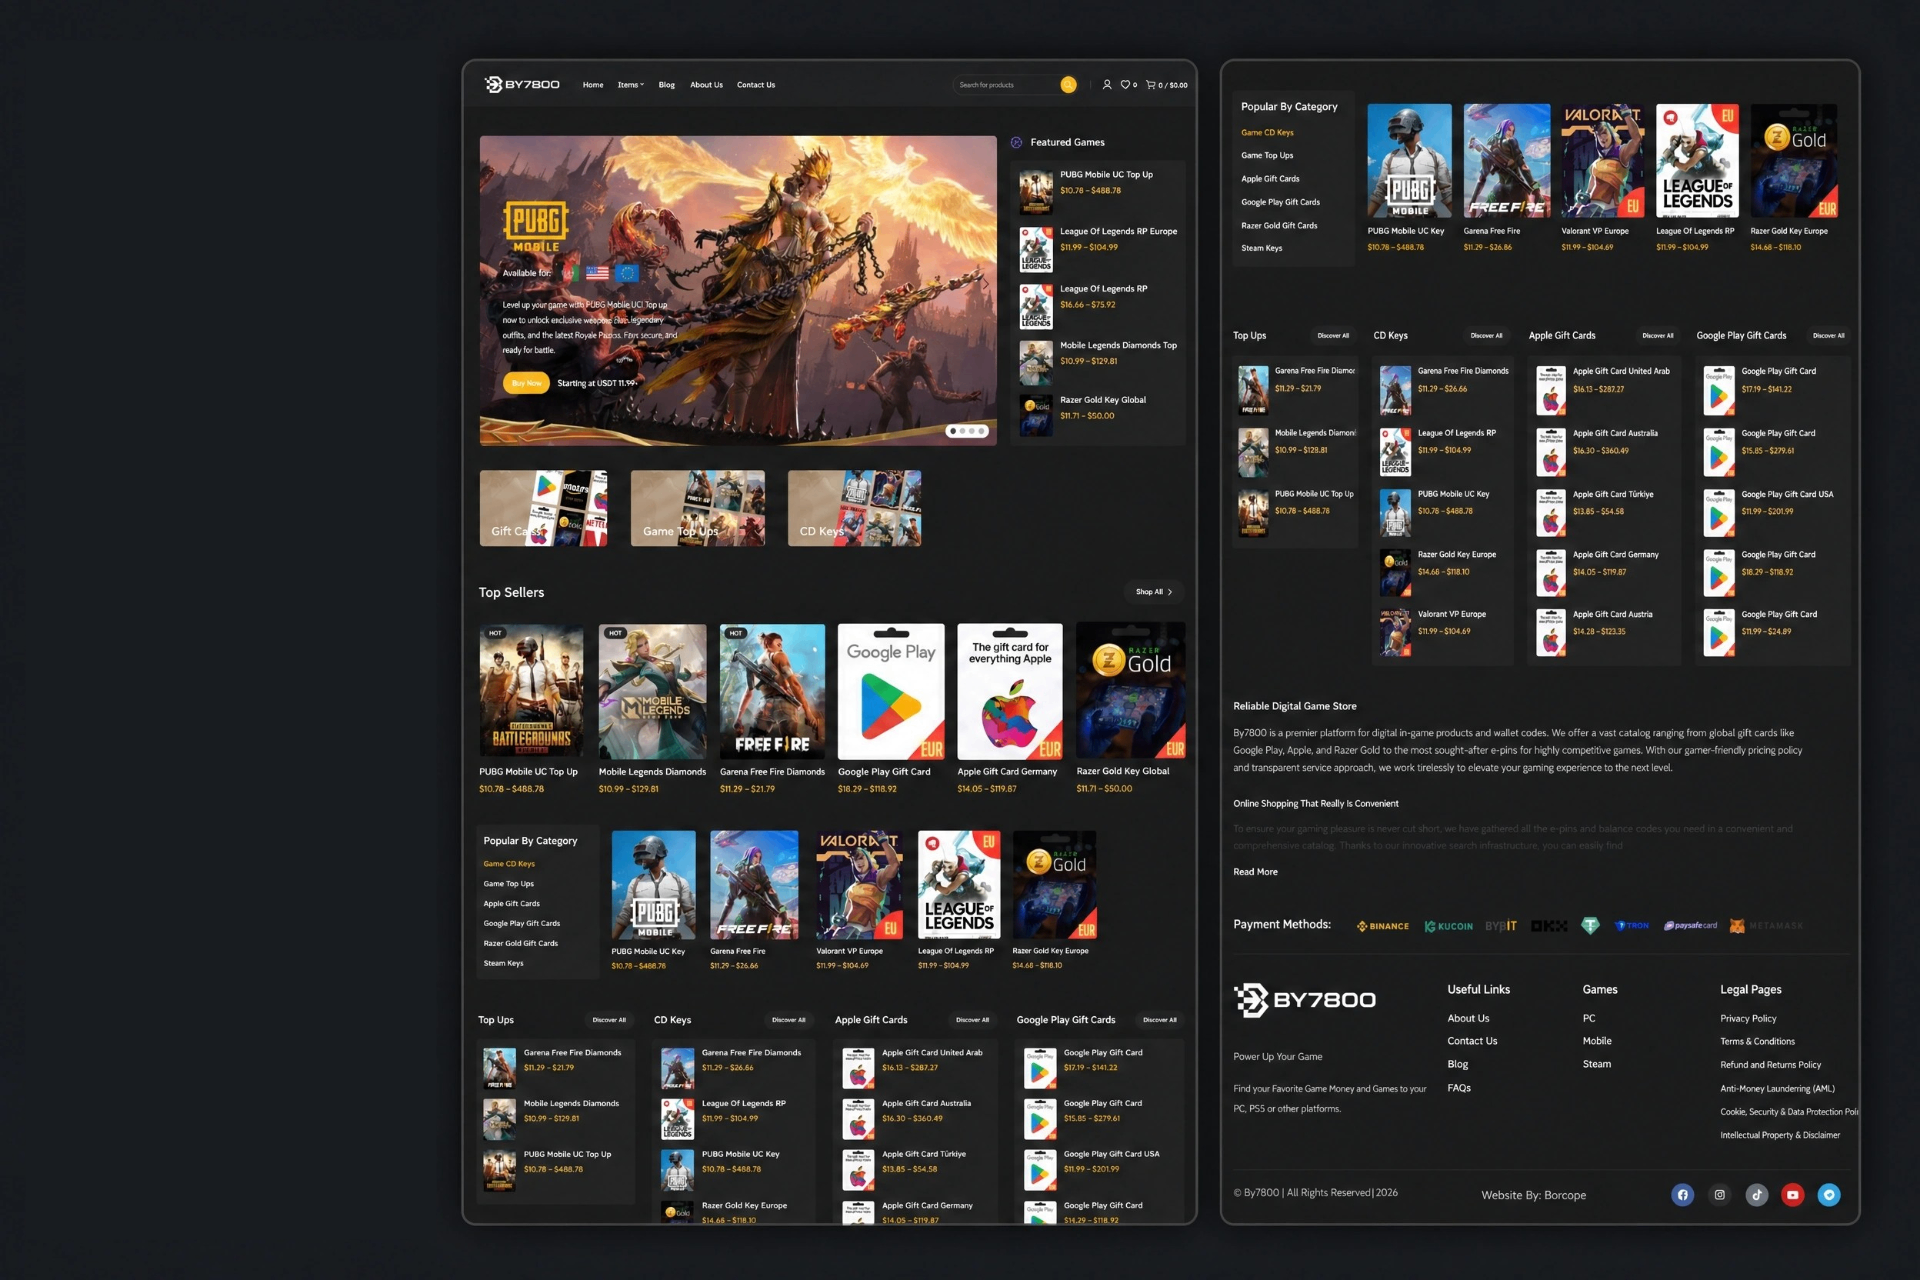
Task: Open Anti-Money Laundering (AML) footer link
Action: coord(1777,1089)
